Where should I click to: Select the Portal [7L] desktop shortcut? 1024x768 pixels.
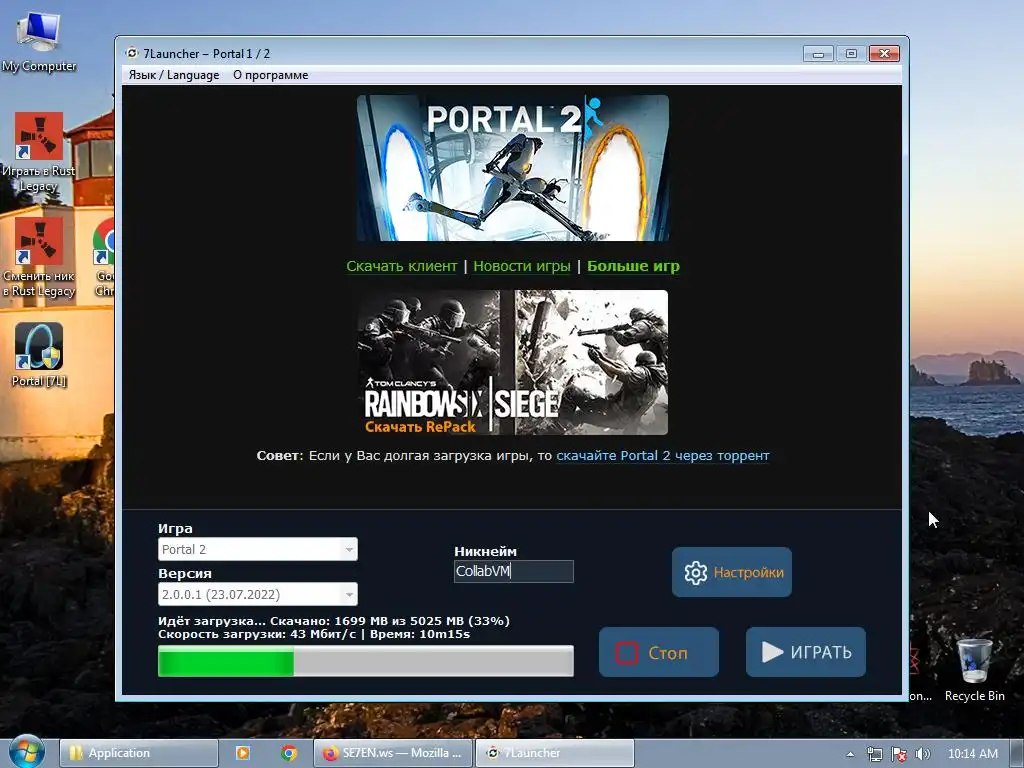(x=39, y=355)
